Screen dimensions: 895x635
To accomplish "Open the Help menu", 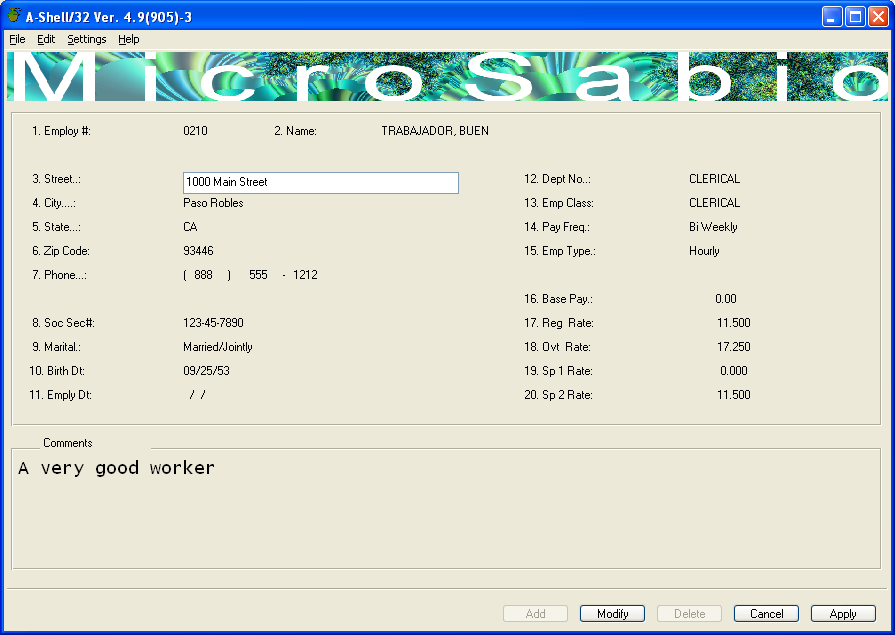I will (129, 39).
